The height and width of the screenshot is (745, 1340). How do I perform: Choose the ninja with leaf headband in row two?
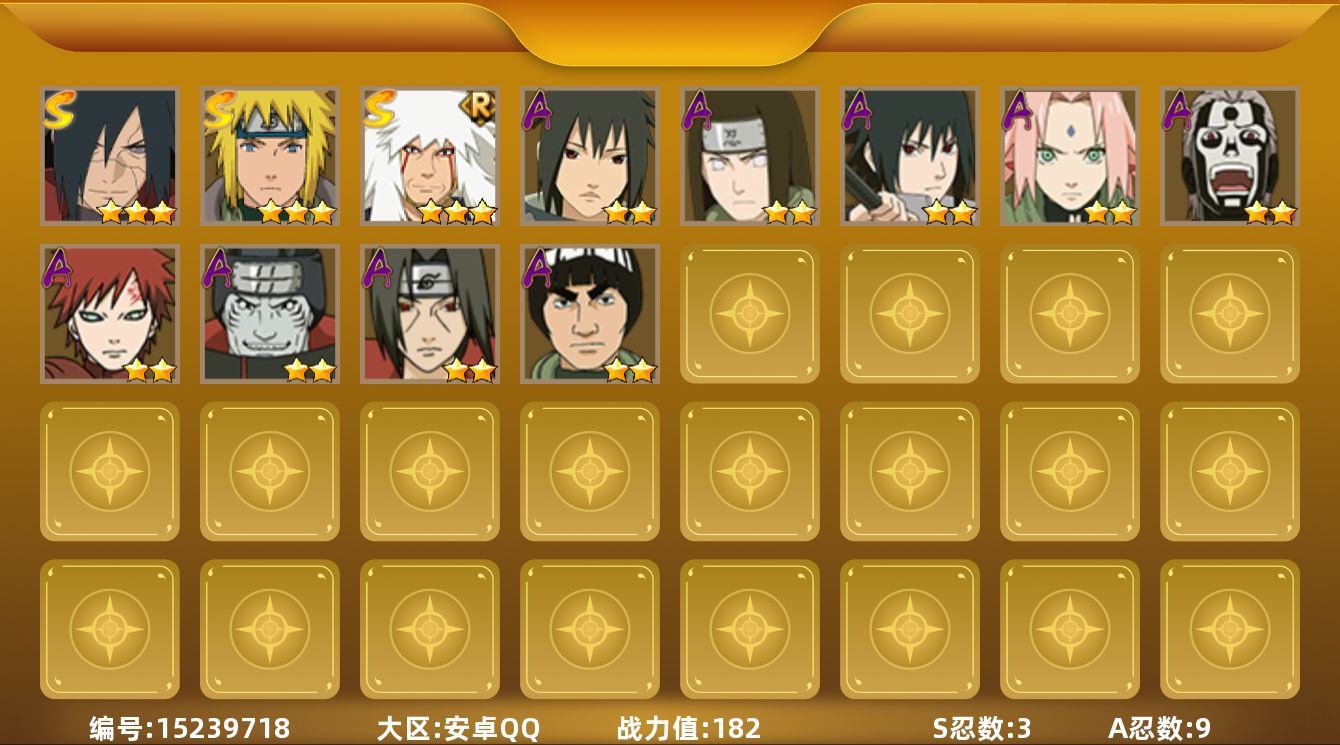[x=430, y=314]
